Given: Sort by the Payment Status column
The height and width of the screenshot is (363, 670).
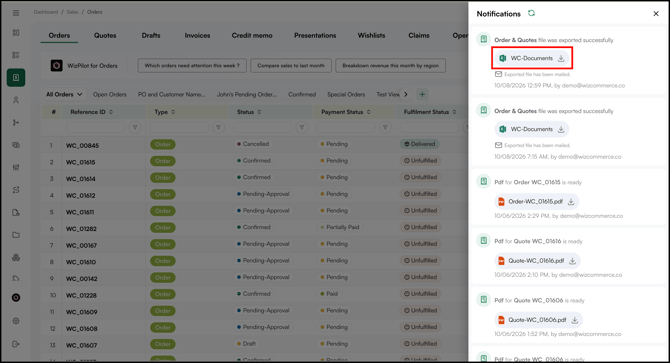Looking at the screenshot, I should pyautogui.click(x=368, y=112).
